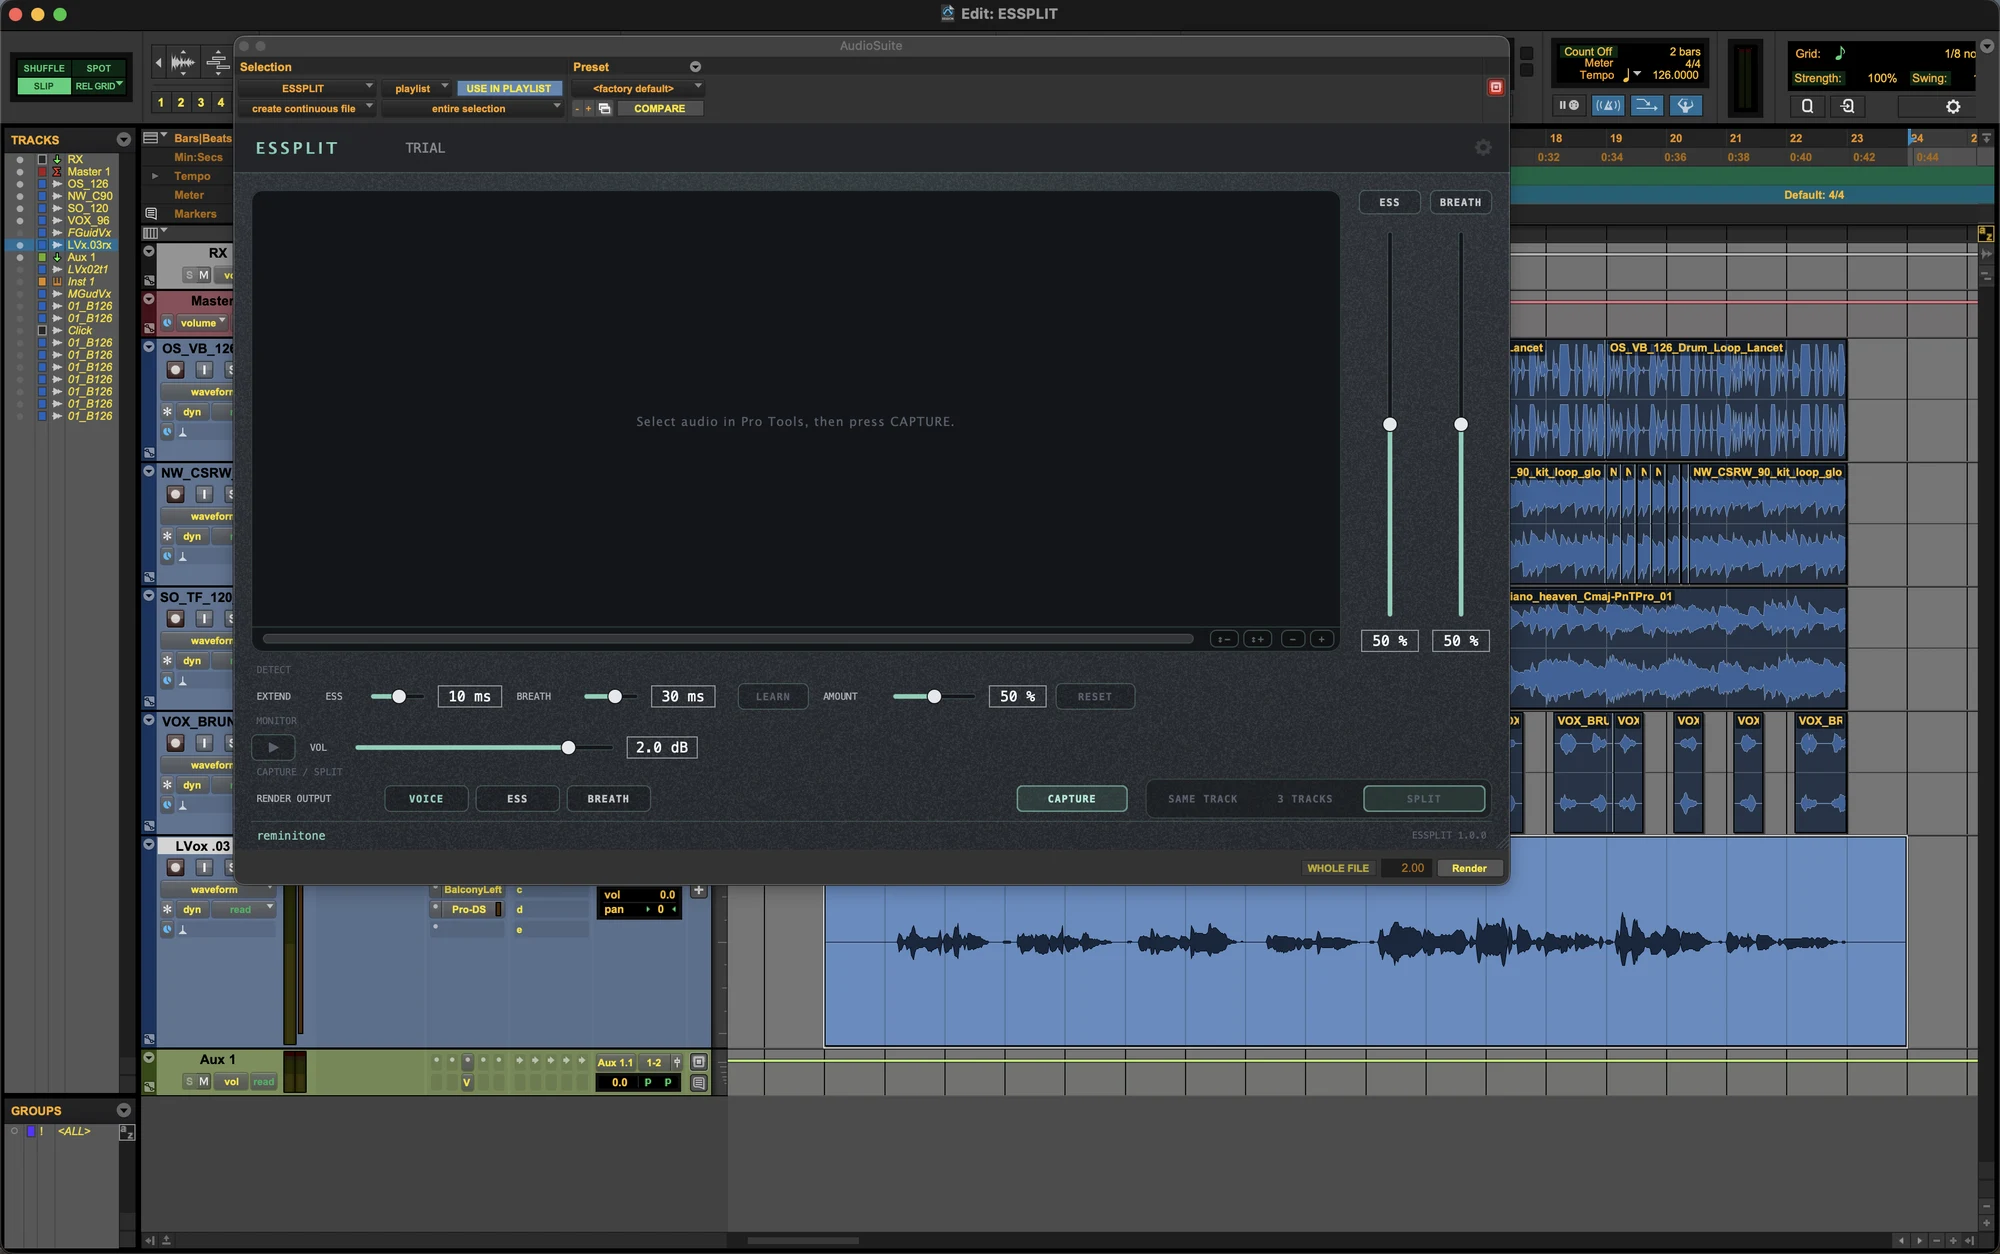2000x1254 pixels.
Task: Click the COMPARE button
Action: coord(659,108)
